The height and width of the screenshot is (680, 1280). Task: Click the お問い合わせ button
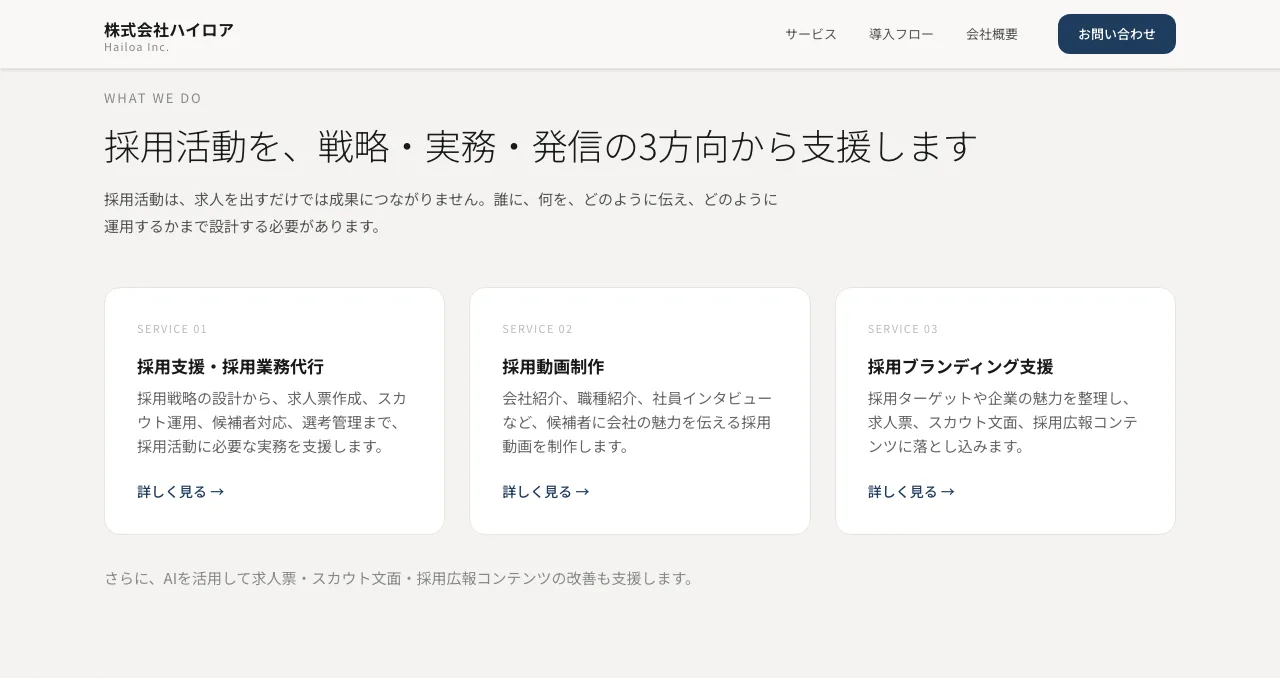1117,34
